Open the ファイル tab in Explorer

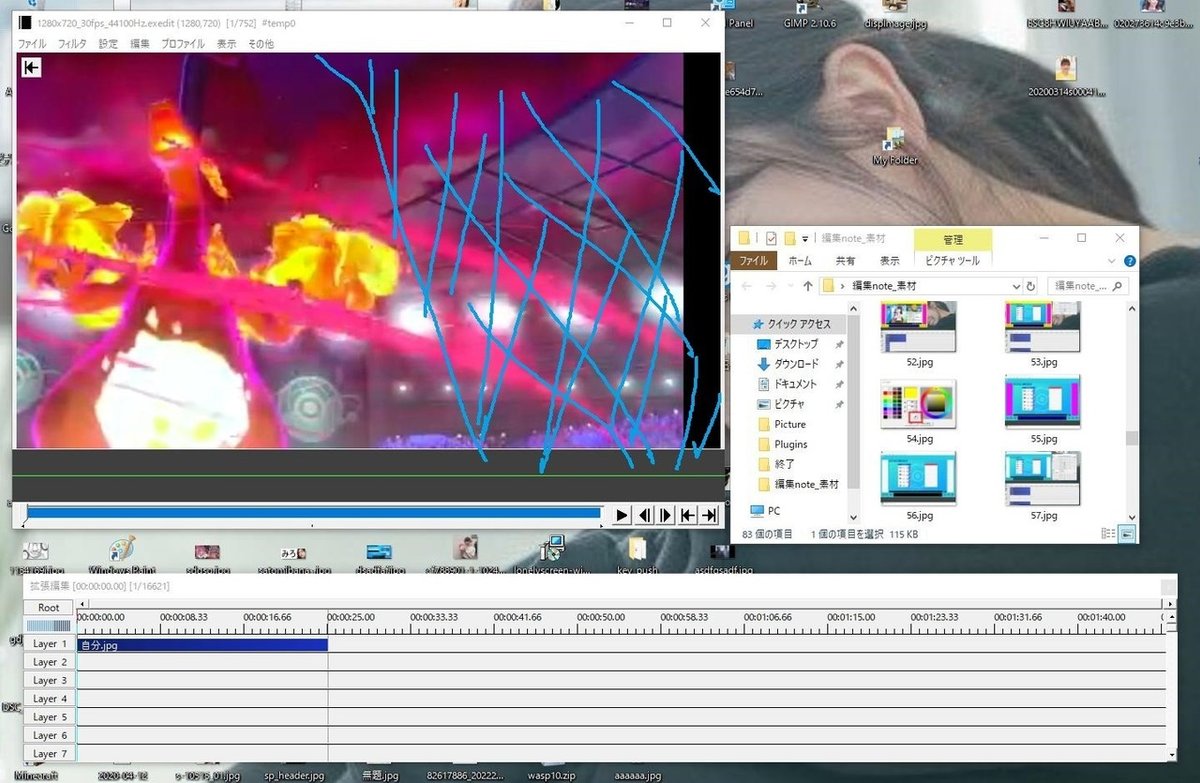(754, 260)
